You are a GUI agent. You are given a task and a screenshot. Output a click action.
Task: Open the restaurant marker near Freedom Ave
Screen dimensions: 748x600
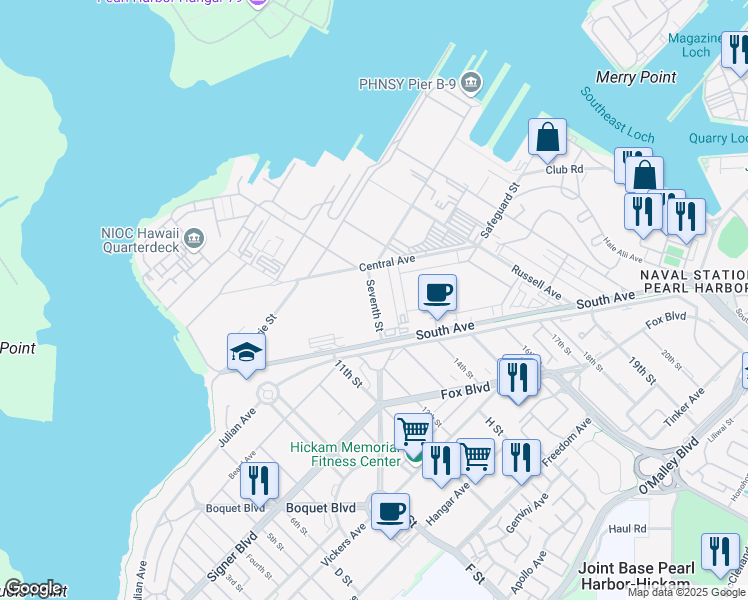point(521,460)
